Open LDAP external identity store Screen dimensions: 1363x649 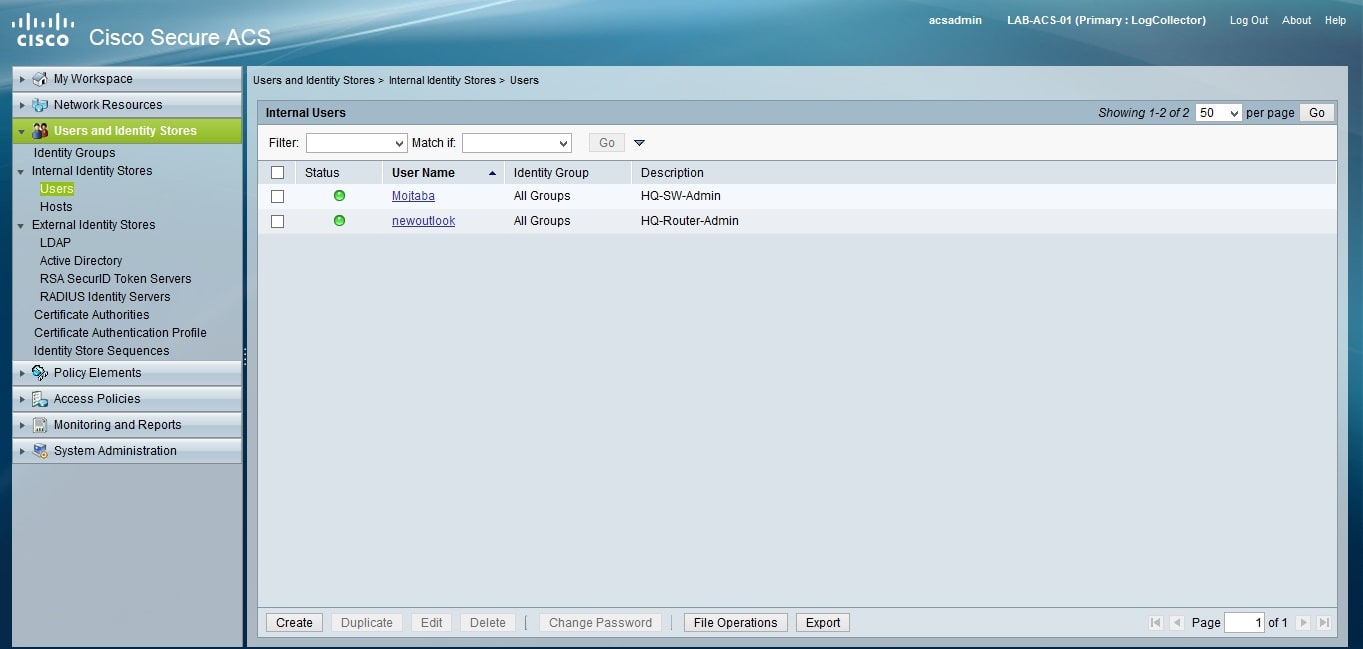[x=55, y=243]
